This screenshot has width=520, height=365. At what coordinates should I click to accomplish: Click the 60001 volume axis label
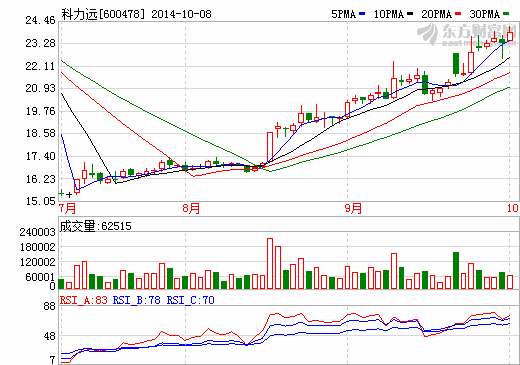[x=40, y=277]
